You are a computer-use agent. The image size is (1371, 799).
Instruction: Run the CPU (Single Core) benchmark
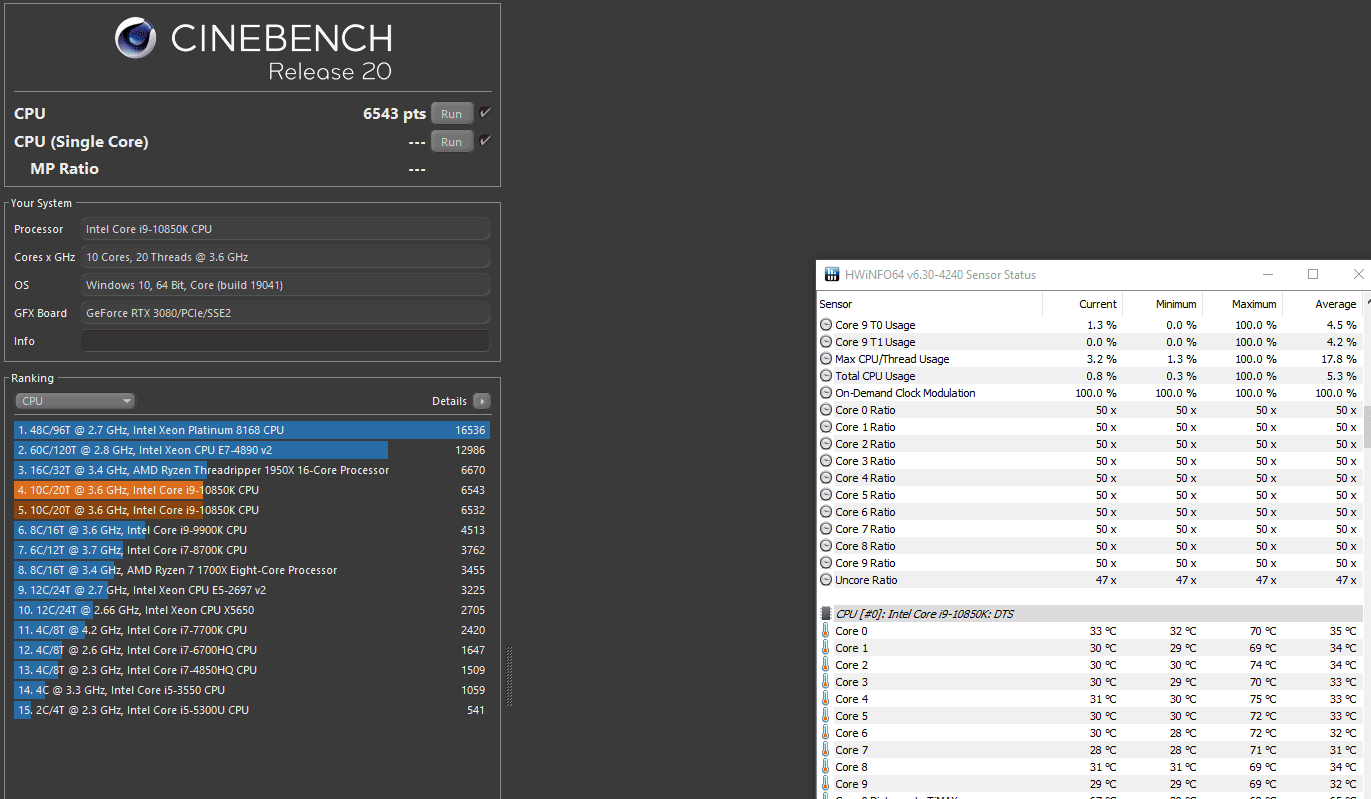coord(452,142)
